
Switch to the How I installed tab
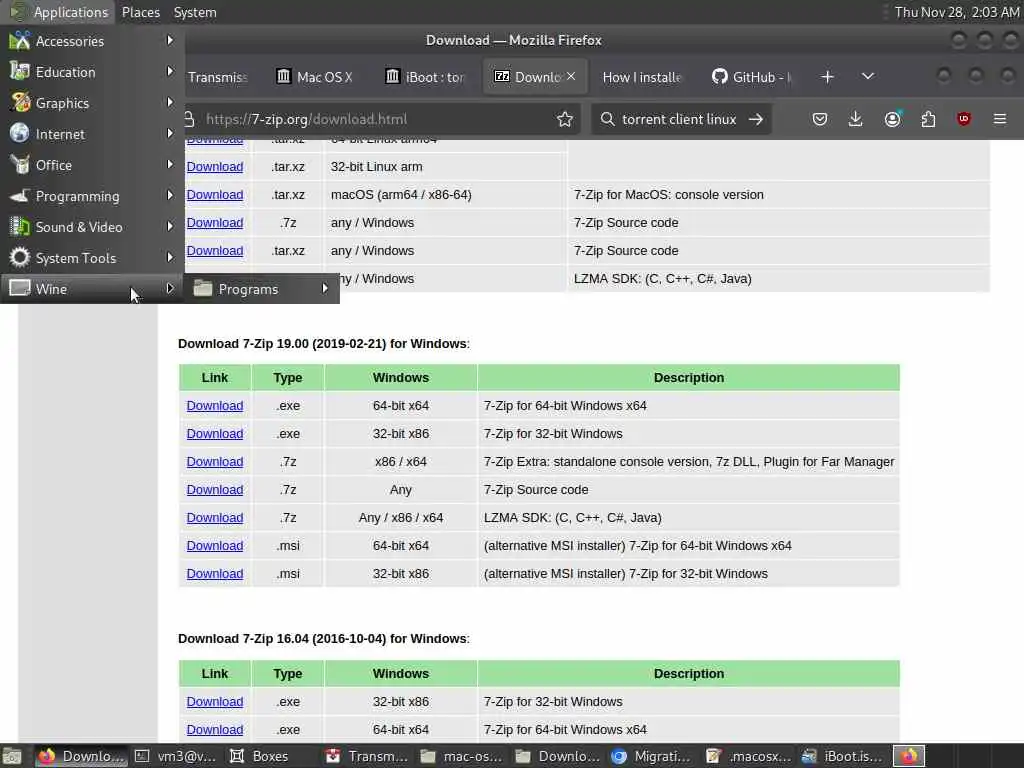641,77
